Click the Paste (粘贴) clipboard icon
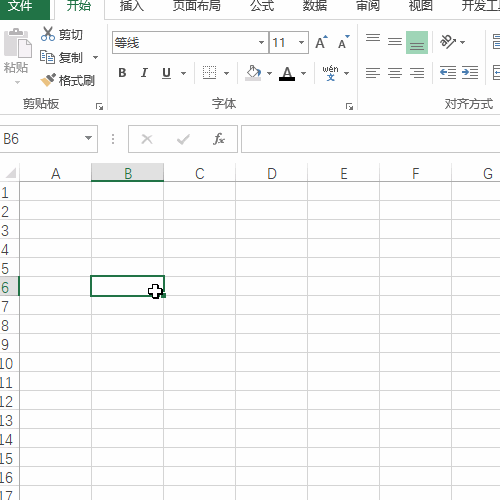 tap(17, 43)
